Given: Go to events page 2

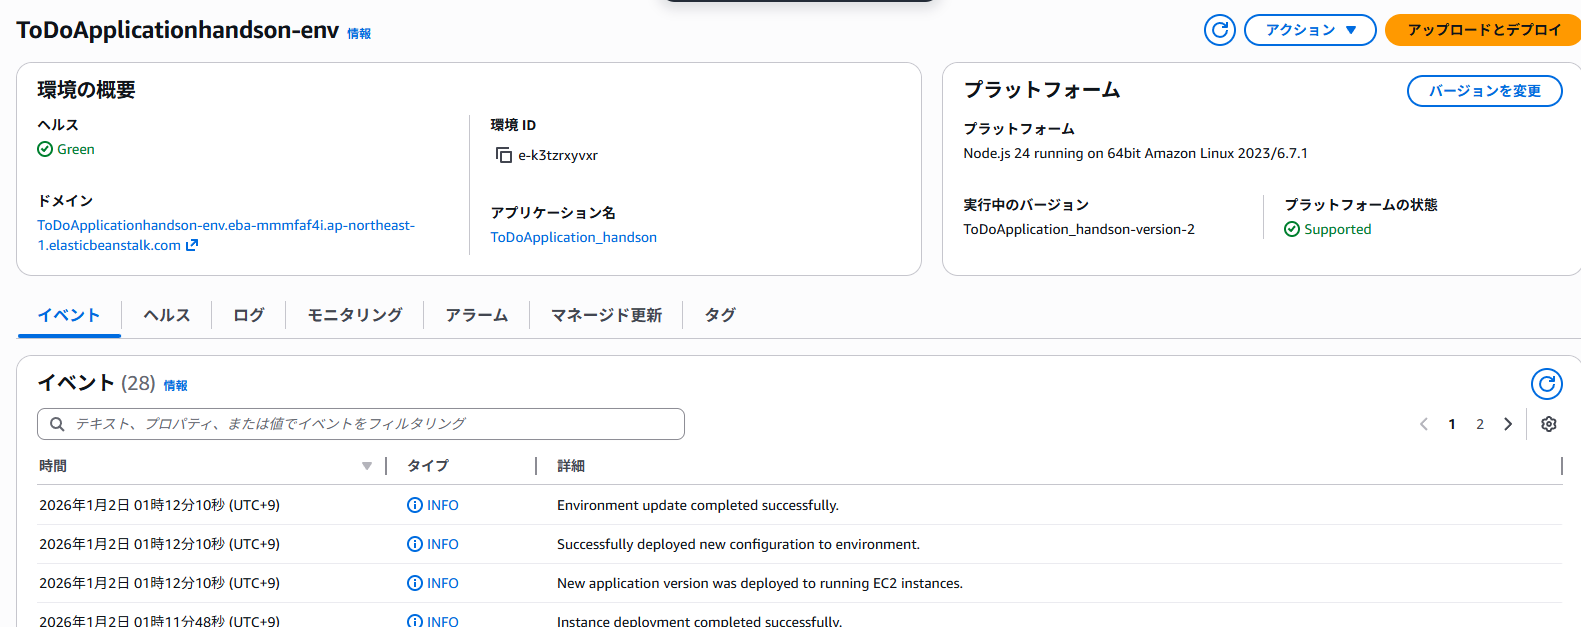Looking at the screenshot, I should 1480,424.
